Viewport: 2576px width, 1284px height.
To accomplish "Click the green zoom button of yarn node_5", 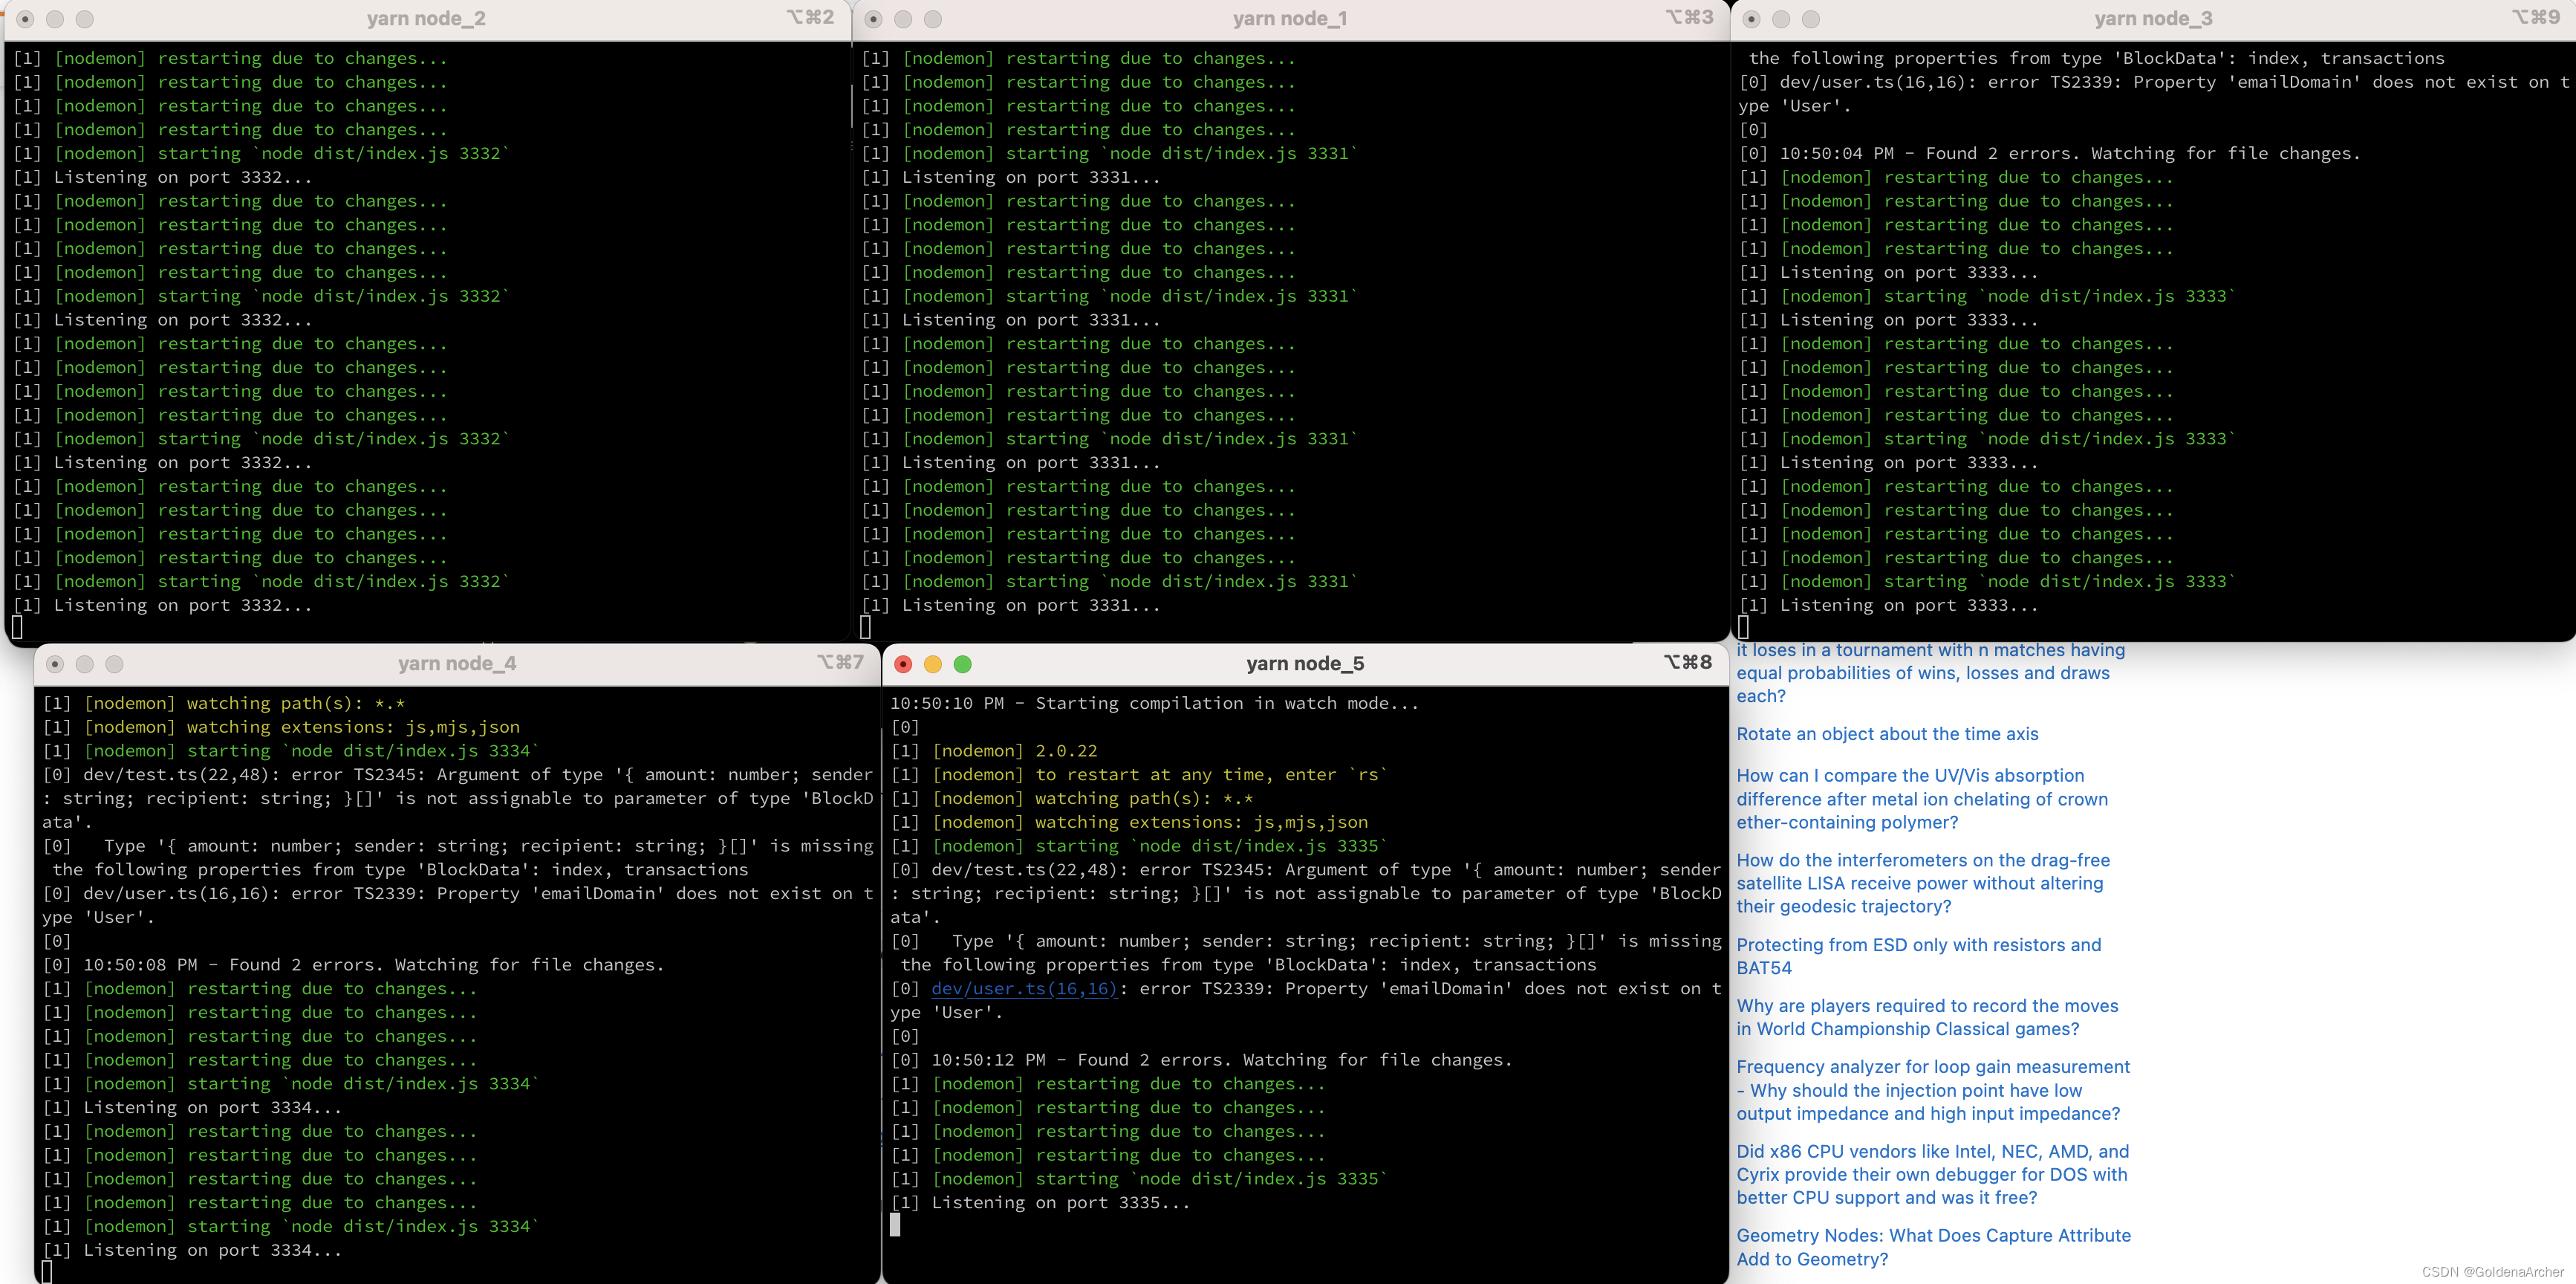I will (962, 664).
